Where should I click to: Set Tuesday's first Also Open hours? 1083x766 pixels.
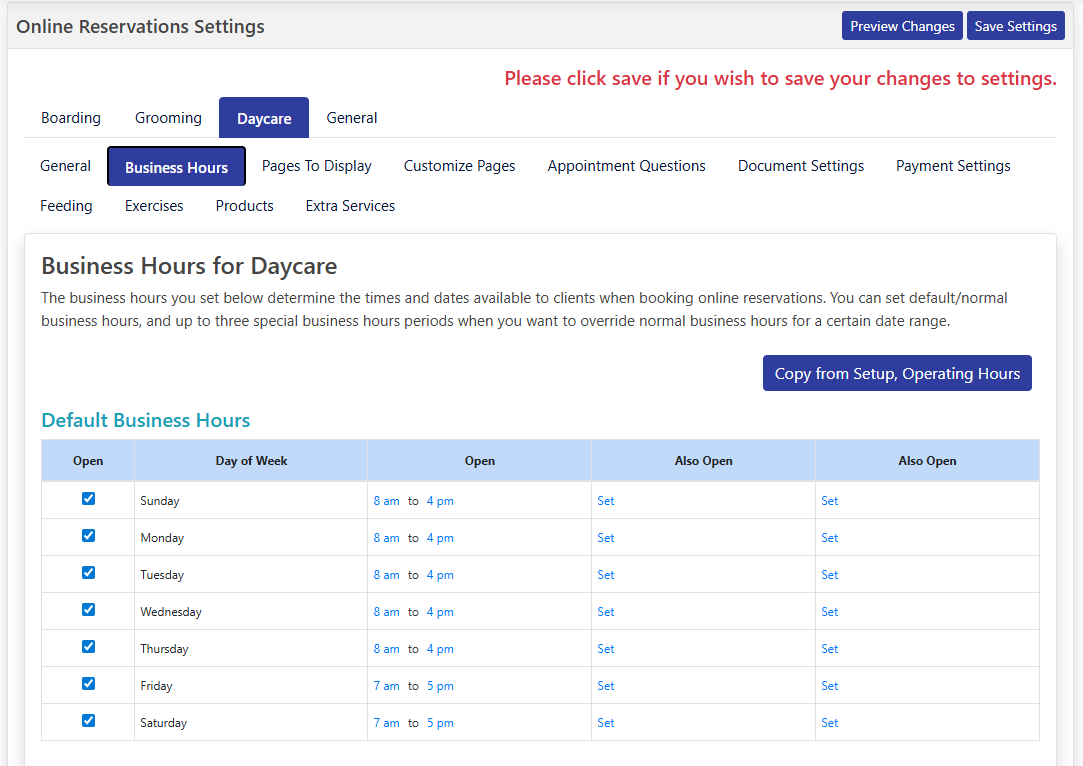(606, 575)
